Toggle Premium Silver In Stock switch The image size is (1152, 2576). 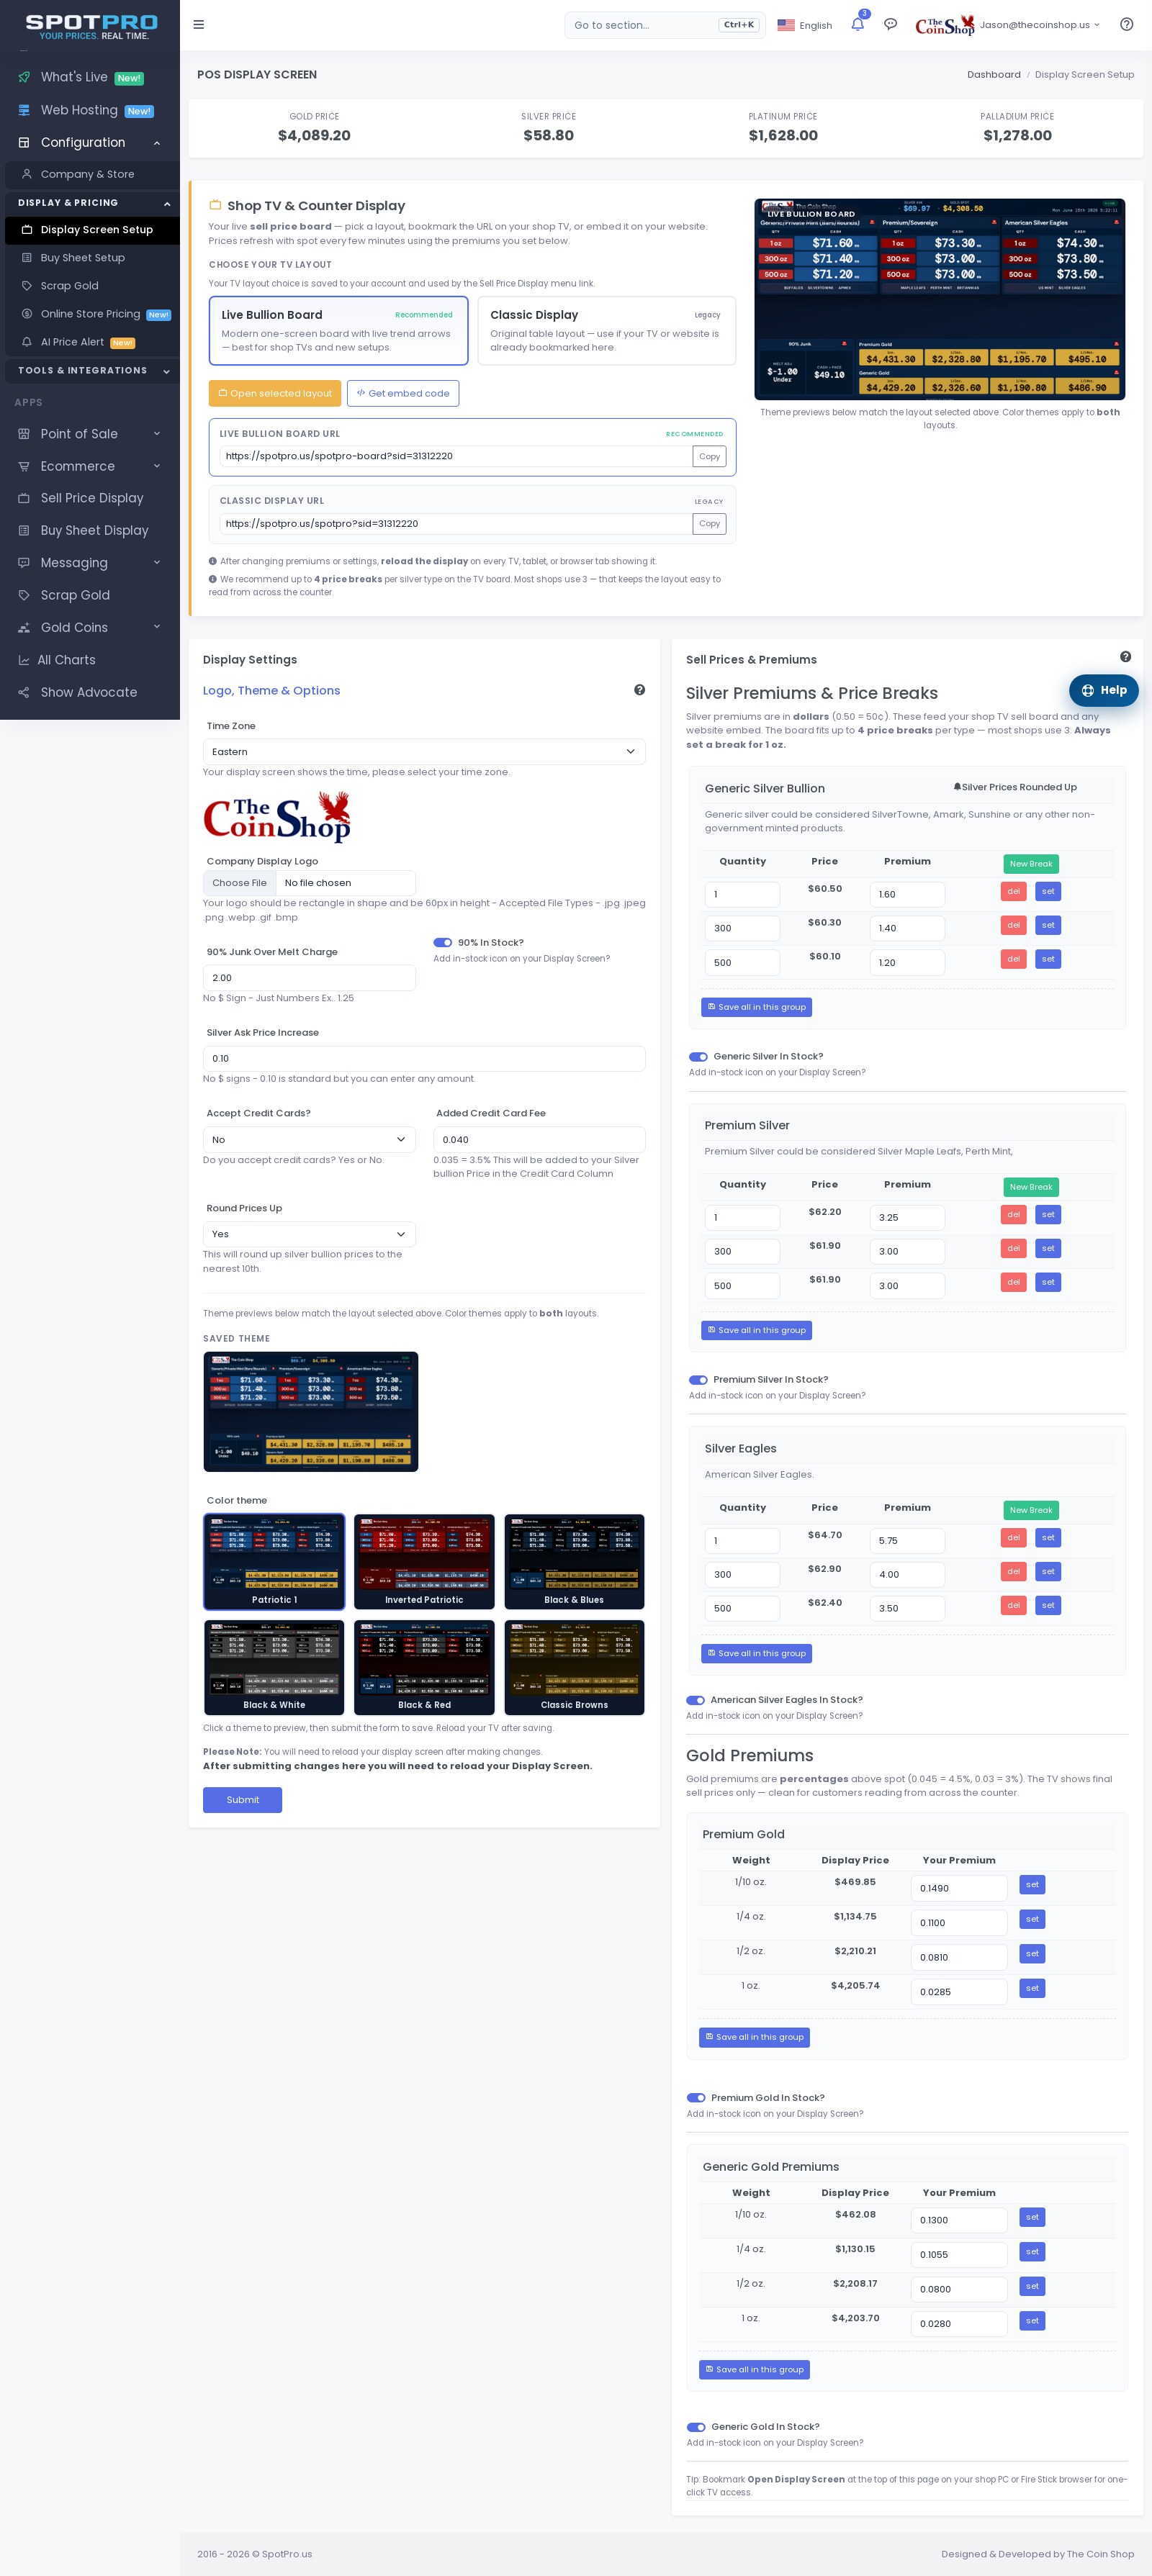click(698, 1379)
